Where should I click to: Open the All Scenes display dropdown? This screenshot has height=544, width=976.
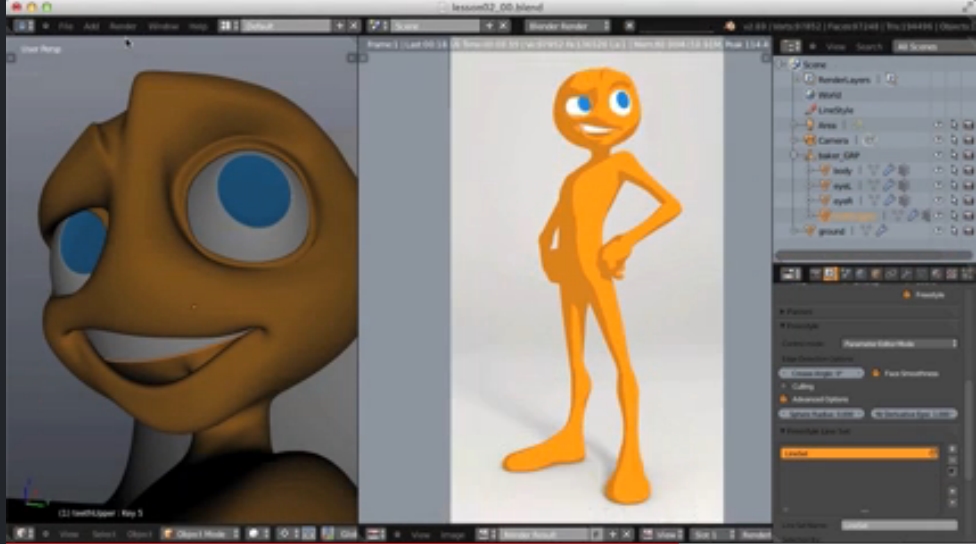(934, 47)
